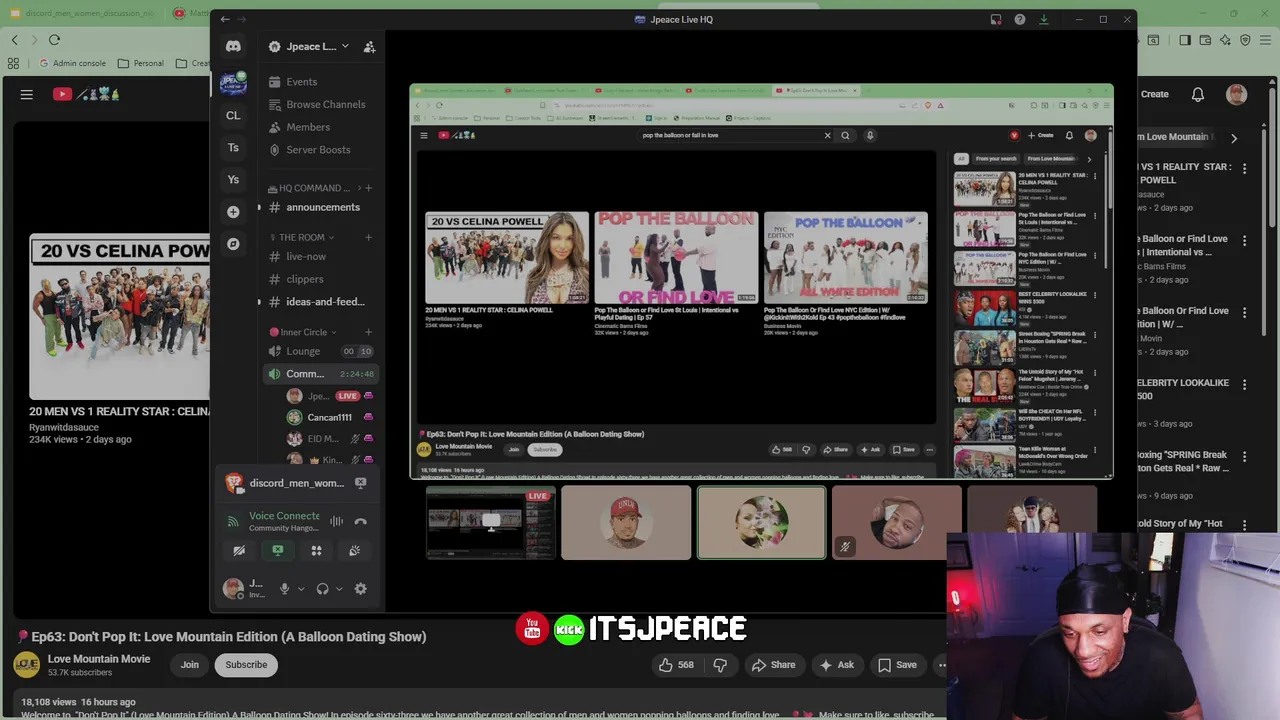
Task: Add channel to Inner Circle category
Action: click(368, 332)
